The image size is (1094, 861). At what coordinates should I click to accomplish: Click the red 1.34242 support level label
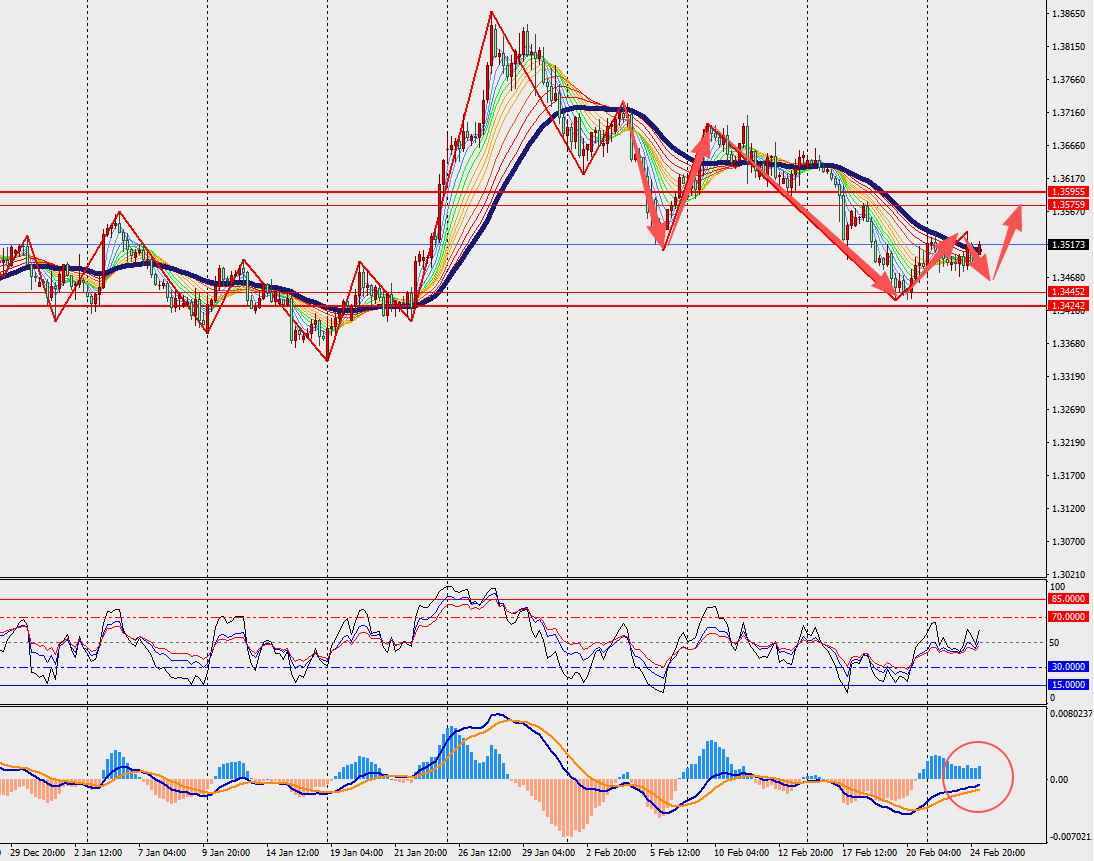point(1067,306)
